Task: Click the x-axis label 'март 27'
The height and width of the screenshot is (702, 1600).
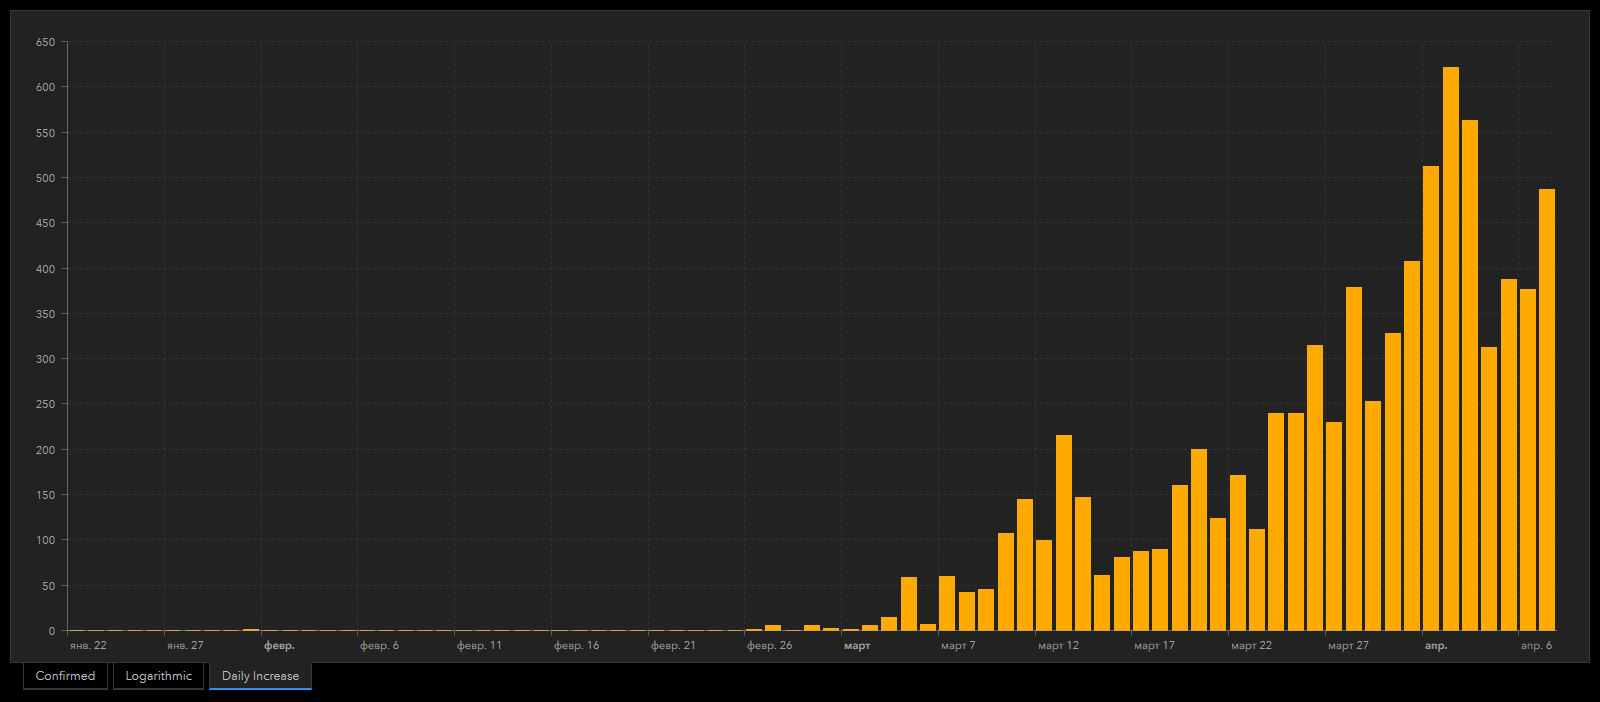Action: (1348, 646)
